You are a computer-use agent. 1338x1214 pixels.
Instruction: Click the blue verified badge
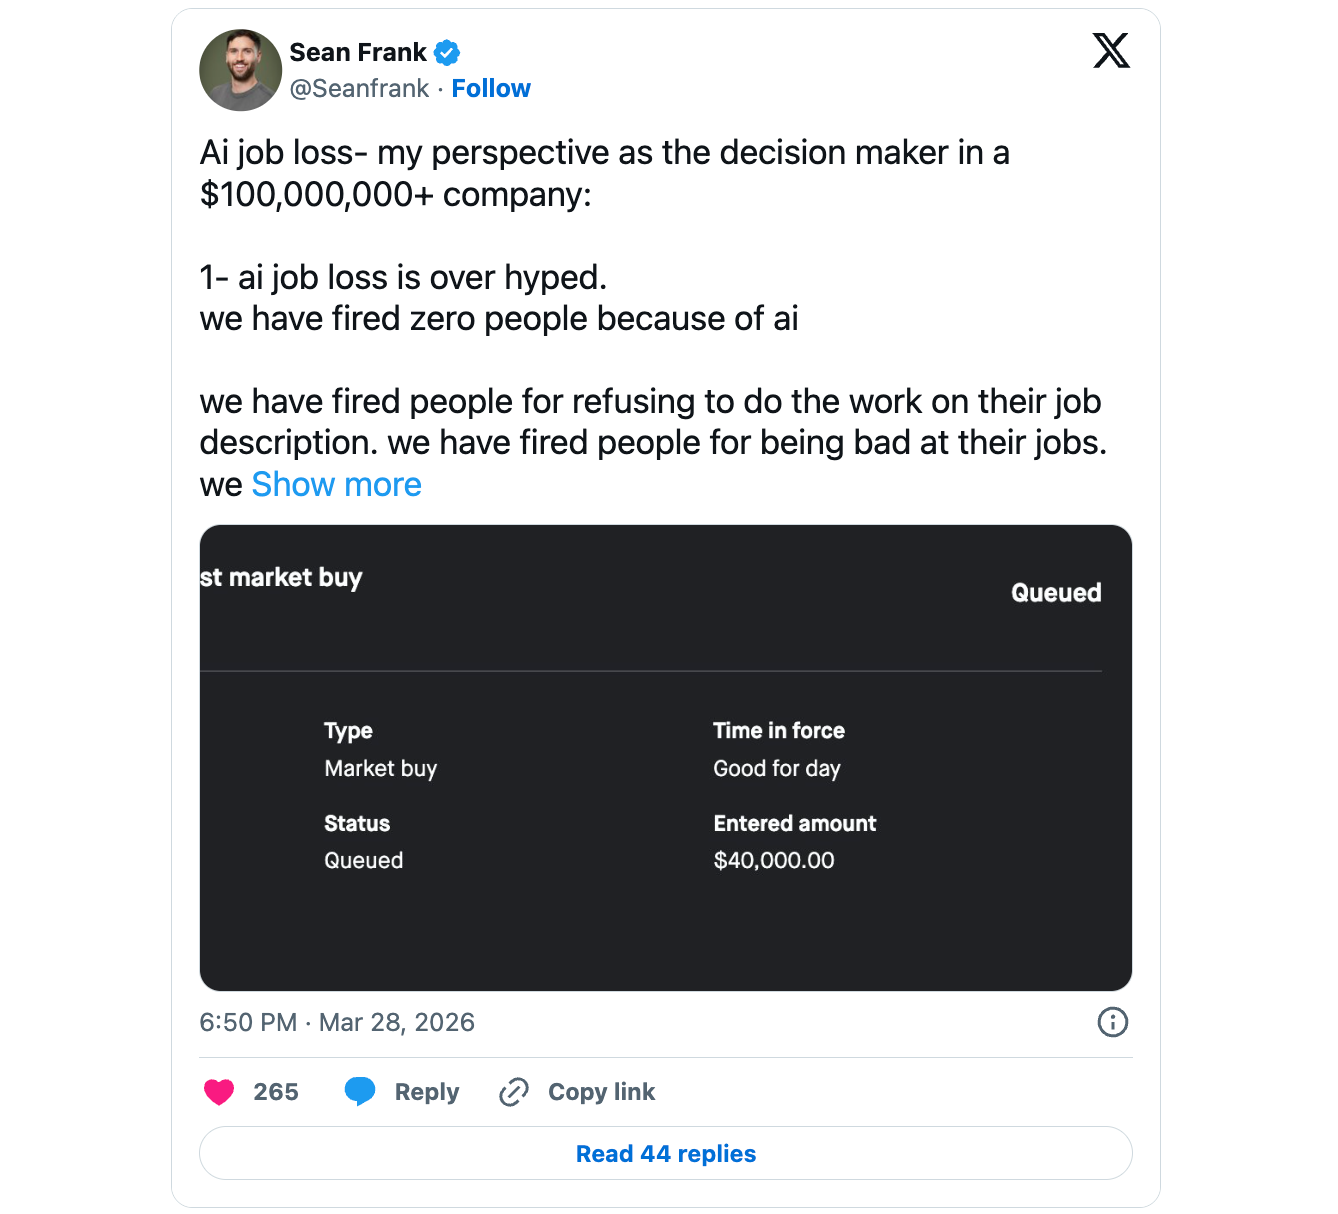click(447, 53)
